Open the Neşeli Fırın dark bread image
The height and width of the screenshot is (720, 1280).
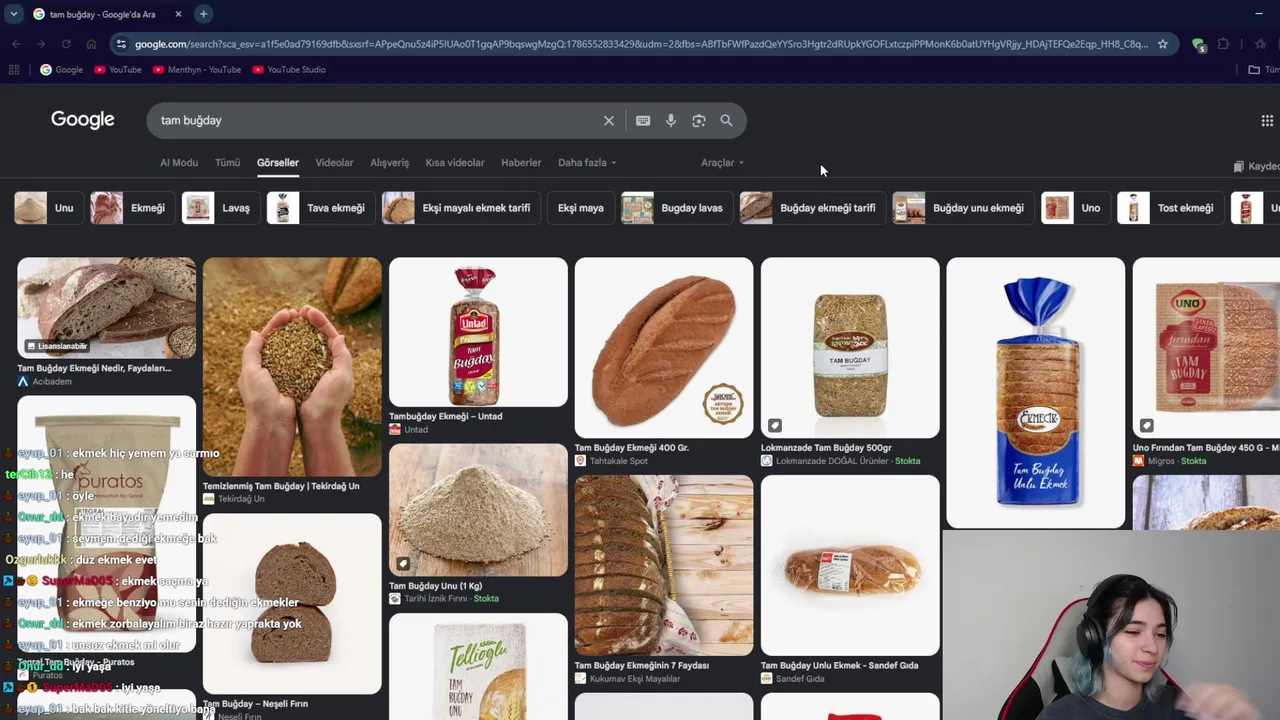(x=292, y=604)
